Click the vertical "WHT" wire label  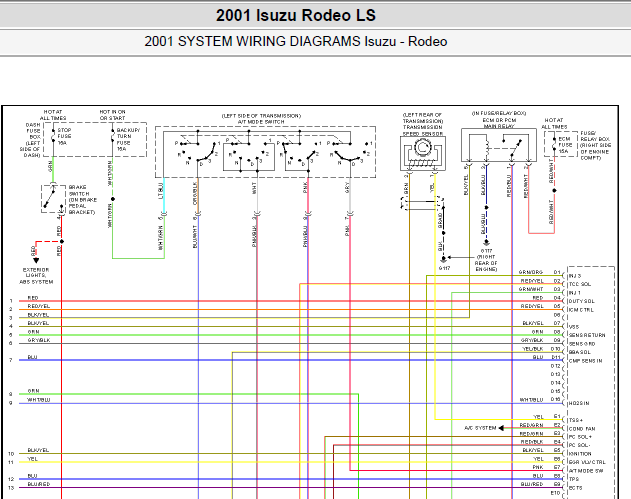click(254, 188)
